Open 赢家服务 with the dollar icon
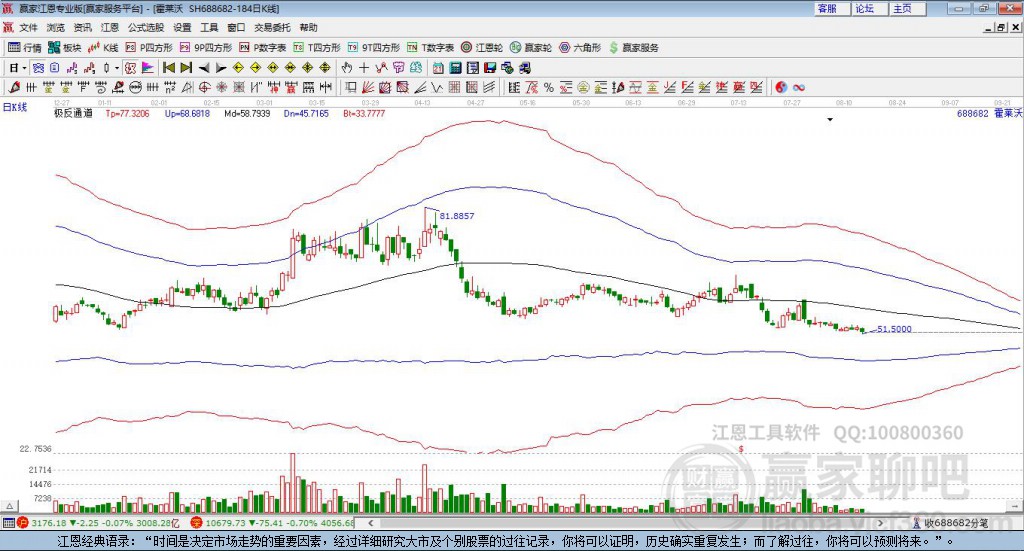 coord(633,48)
